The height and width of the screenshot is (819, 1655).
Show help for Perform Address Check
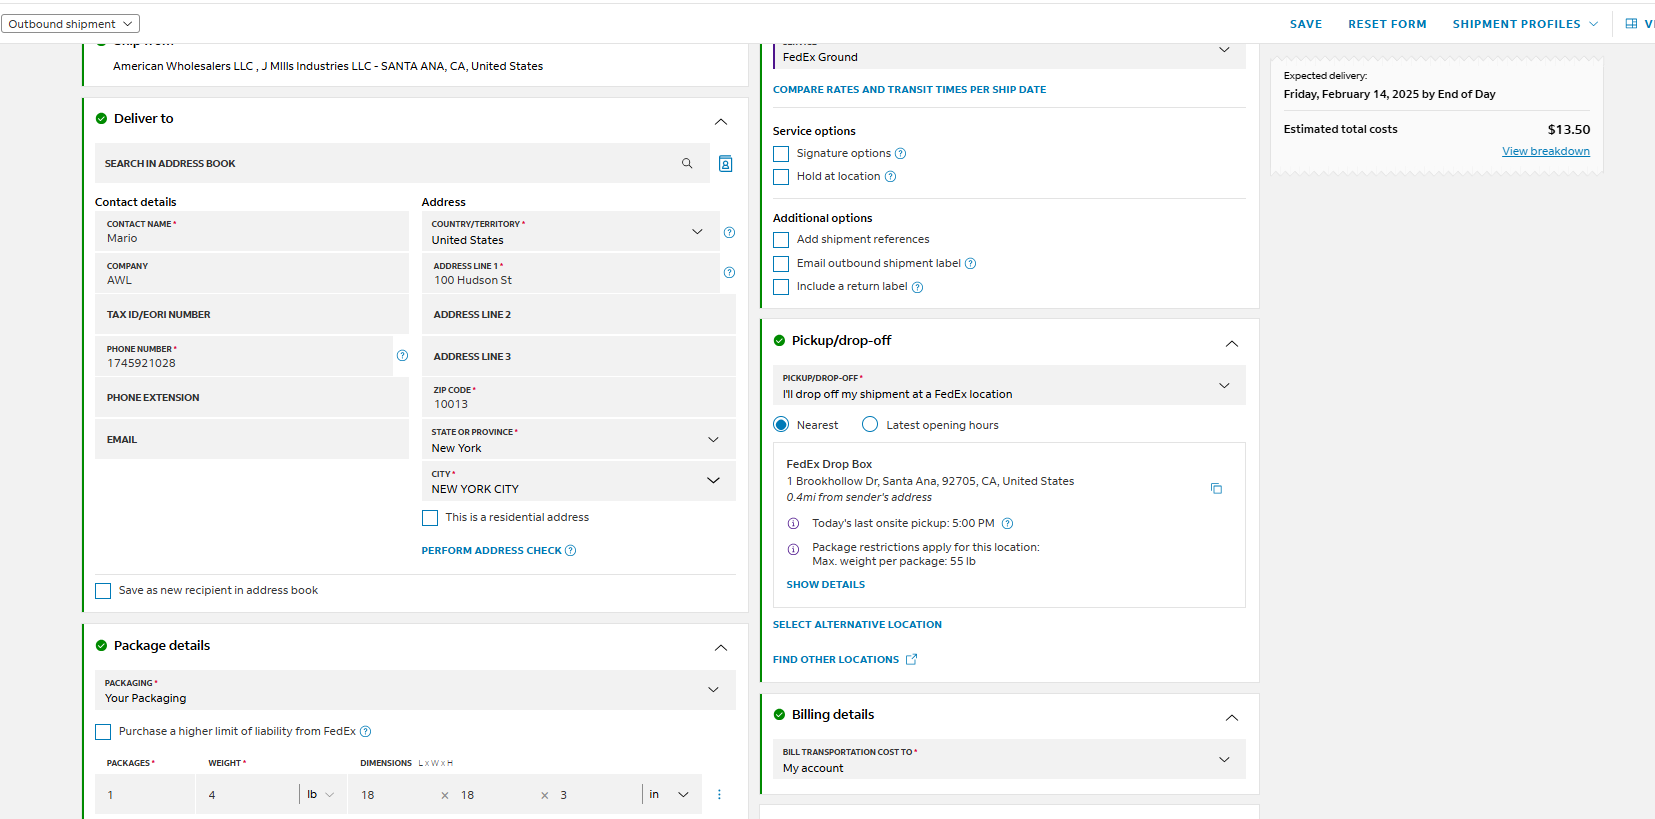570,551
